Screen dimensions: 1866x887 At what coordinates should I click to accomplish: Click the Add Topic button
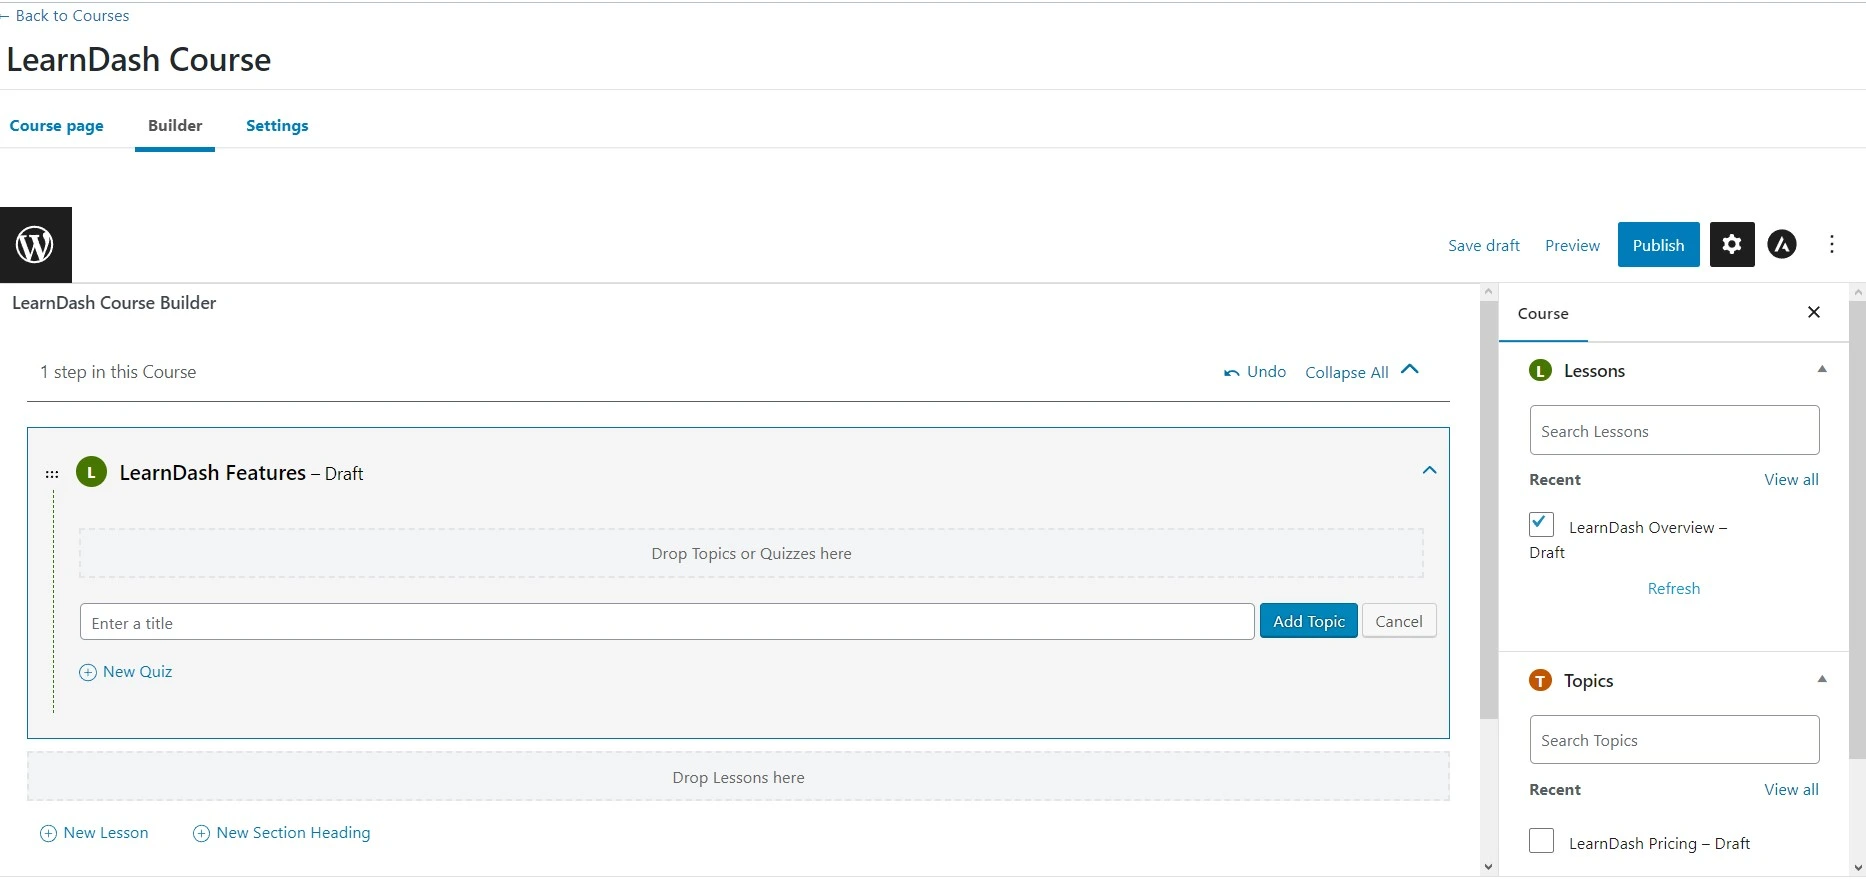[1309, 621]
